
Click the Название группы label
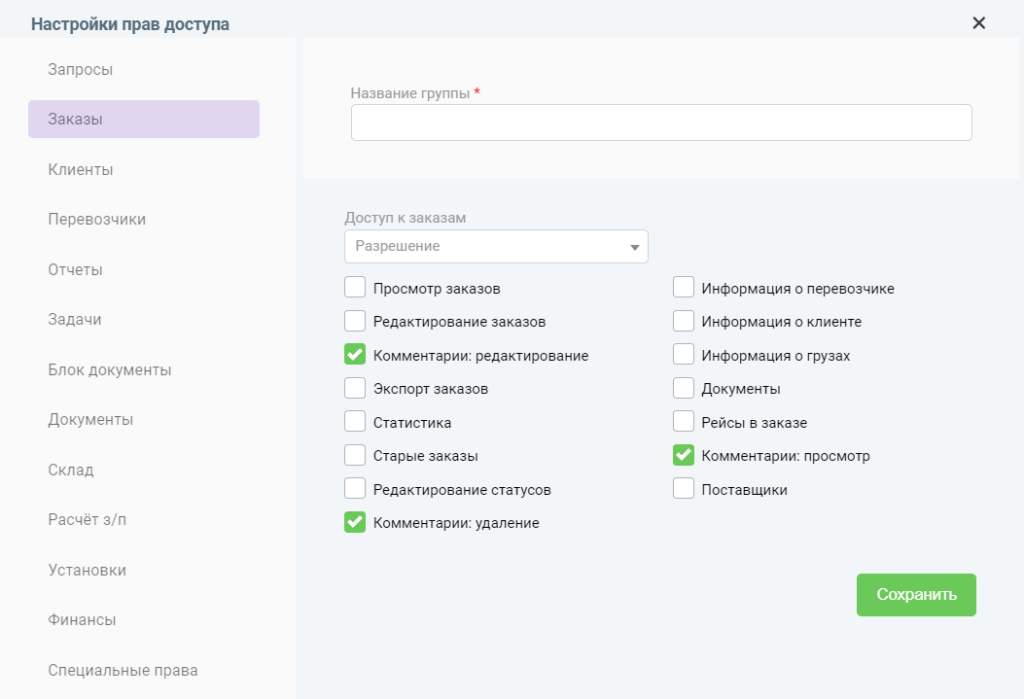coord(410,93)
